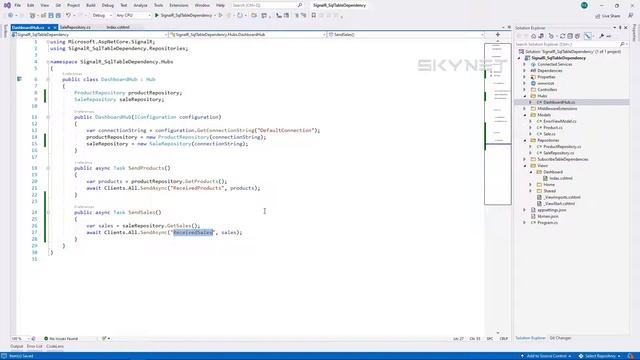Click the Save All toolbar icon

pos(58,16)
